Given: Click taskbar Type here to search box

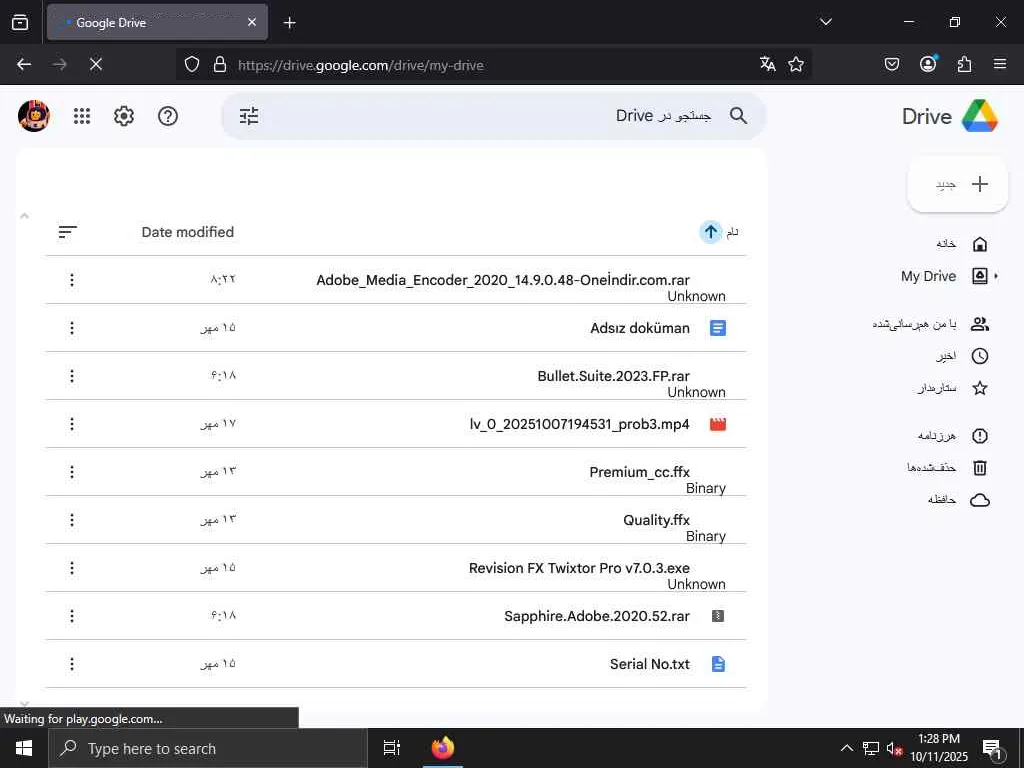Looking at the screenshot, I should (208, 748).
